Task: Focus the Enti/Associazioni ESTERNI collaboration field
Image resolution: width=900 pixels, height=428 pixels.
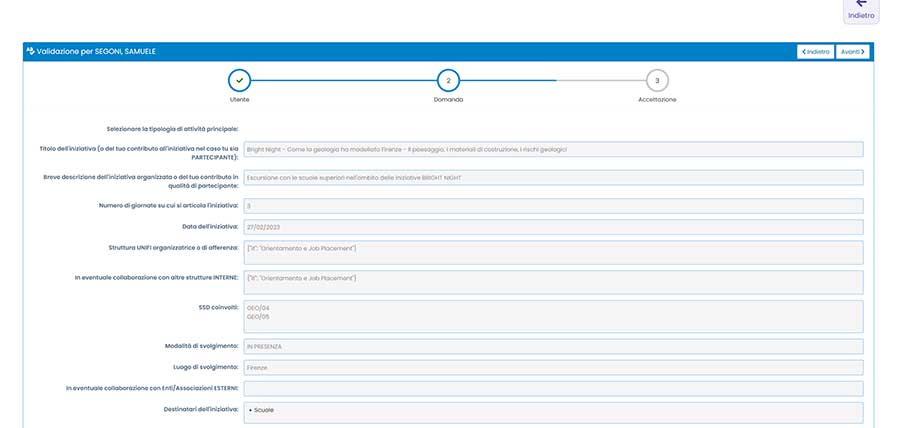Action: tap(552, 388)
